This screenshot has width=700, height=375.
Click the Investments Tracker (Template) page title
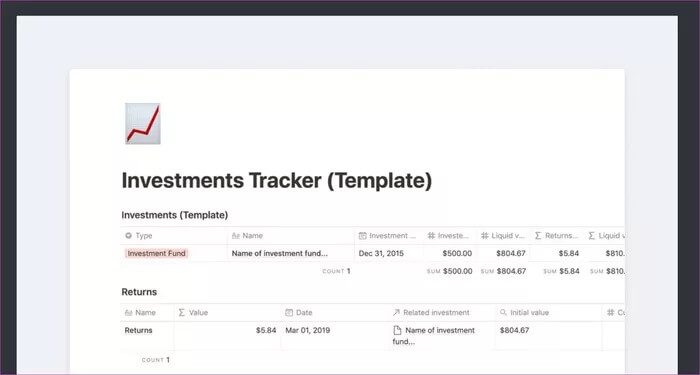click(x=277, y=180)
